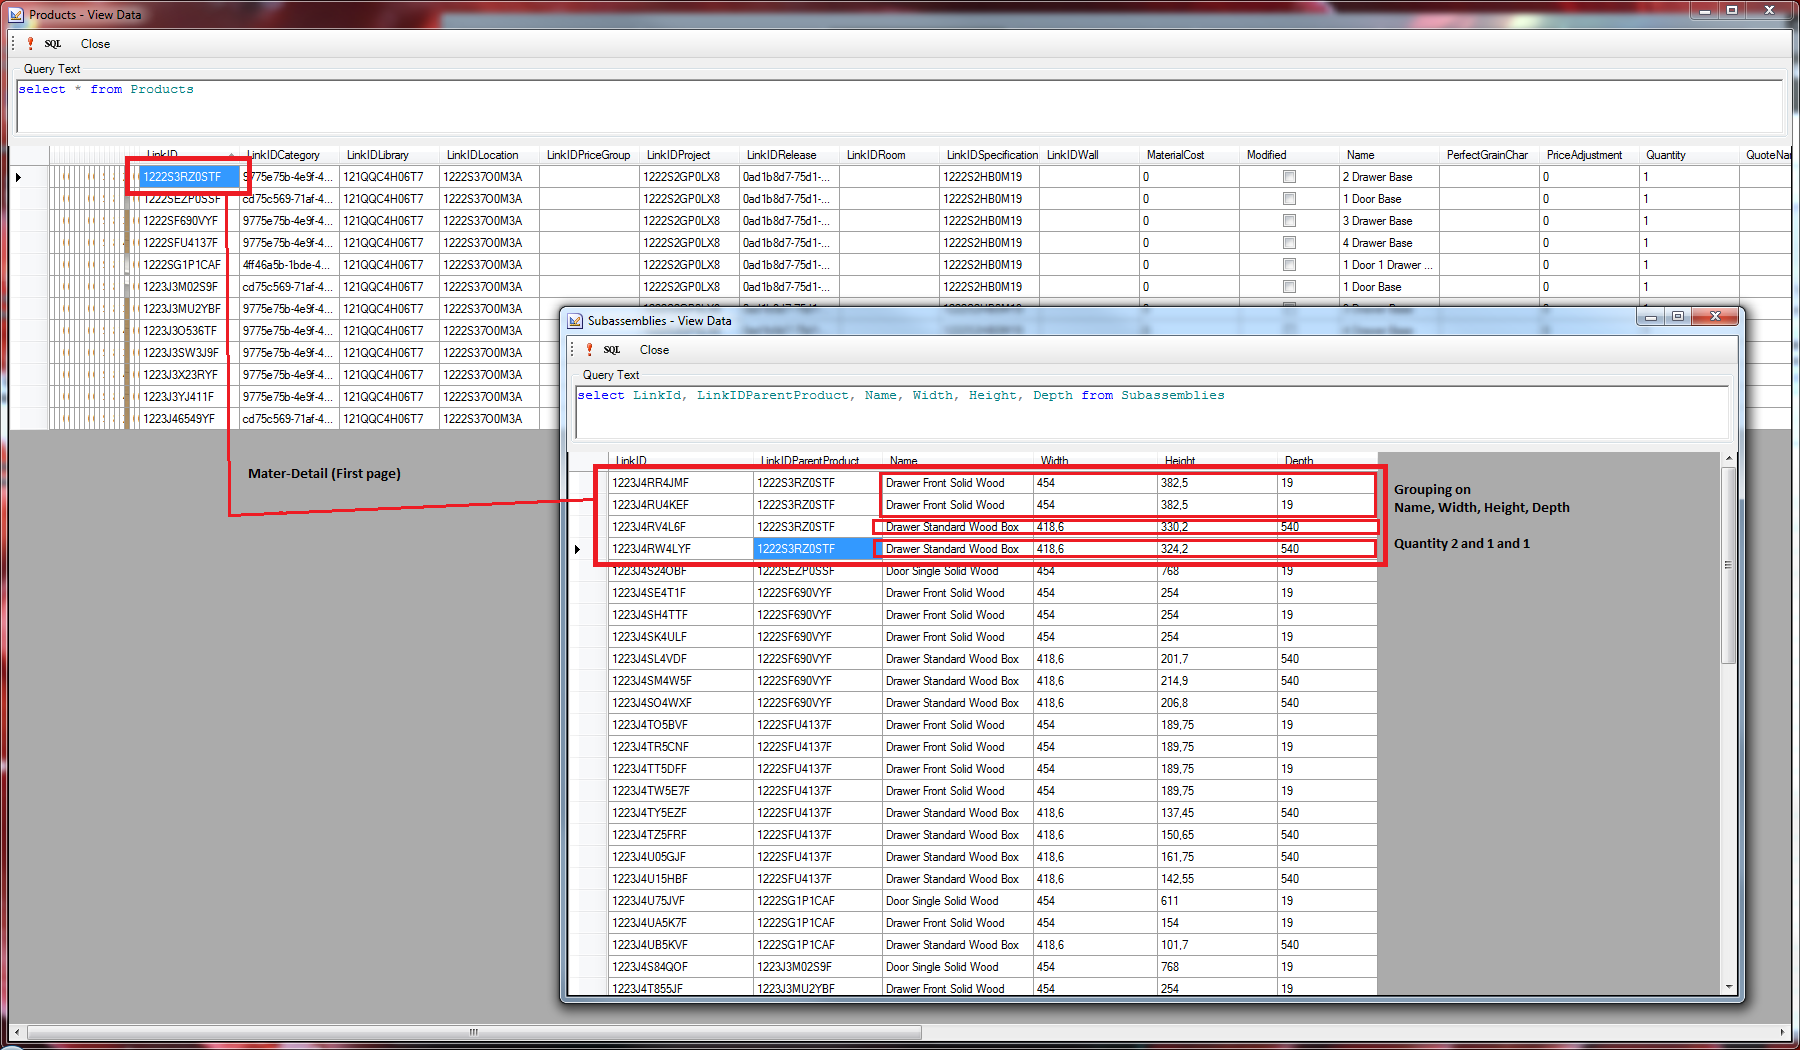Click the Name column header in Subassemblies
This screenshot has height=1050, width=1800.
click(x=957, y=461)
